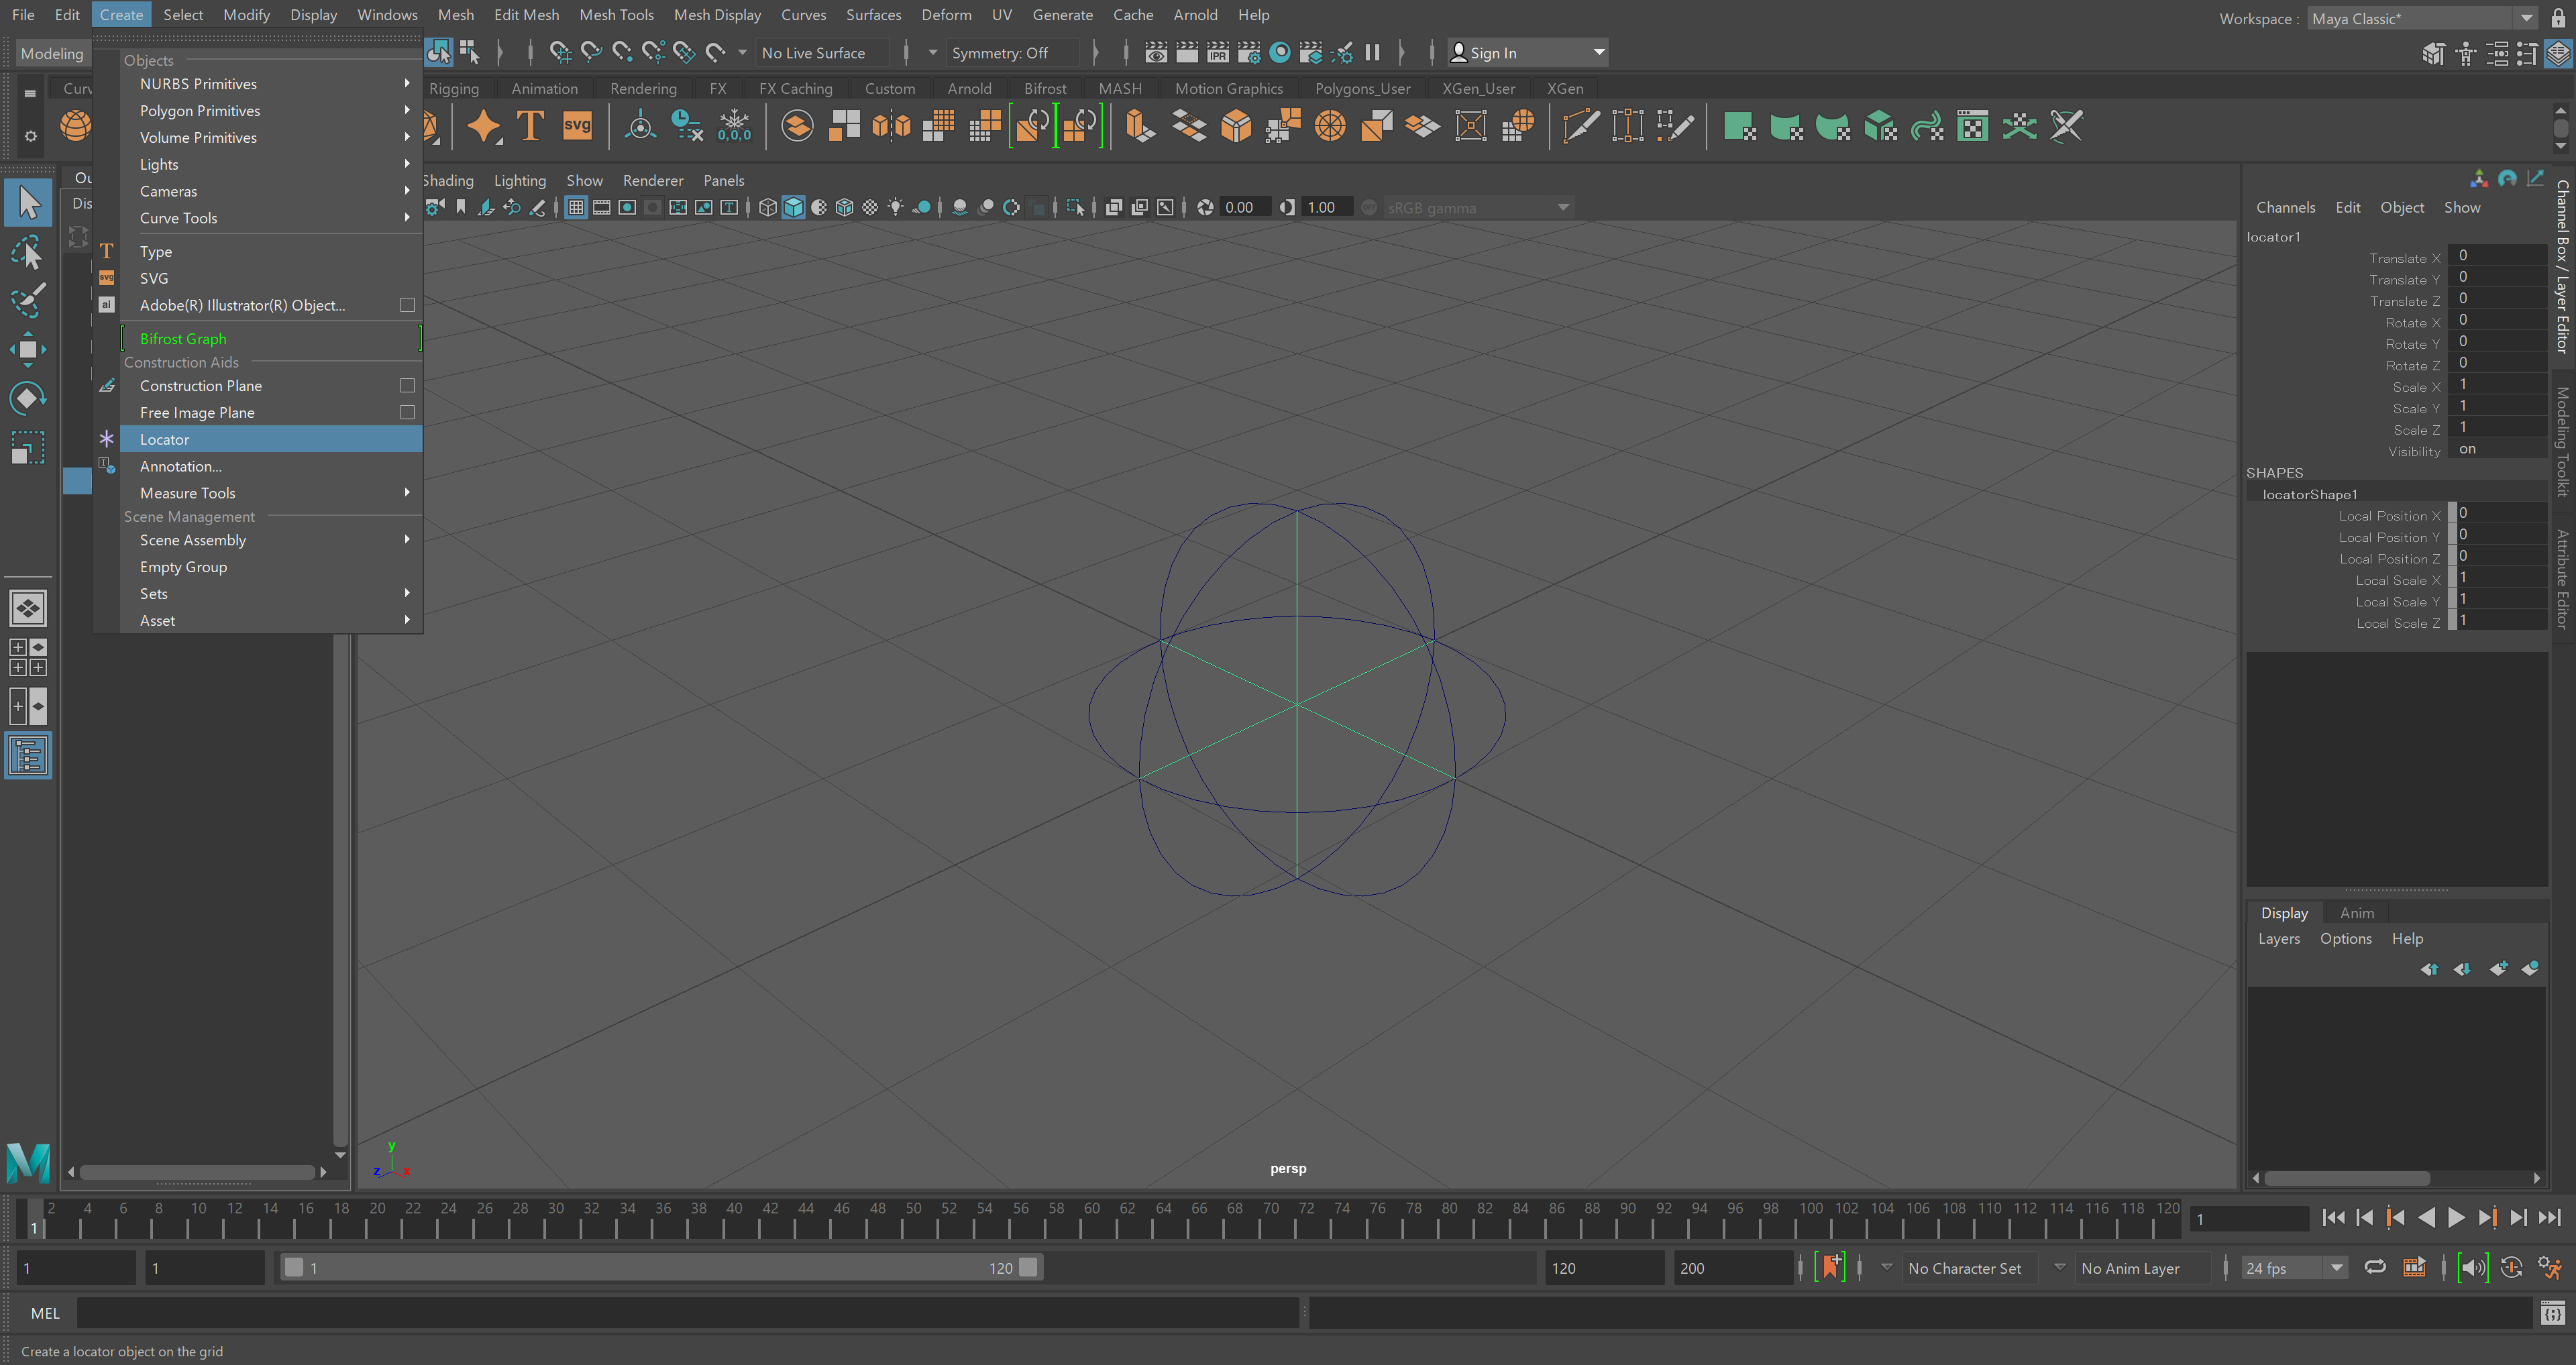Click the Lasso select tool
This screenshot has height=1365, width=2576.
click(27, 251)
